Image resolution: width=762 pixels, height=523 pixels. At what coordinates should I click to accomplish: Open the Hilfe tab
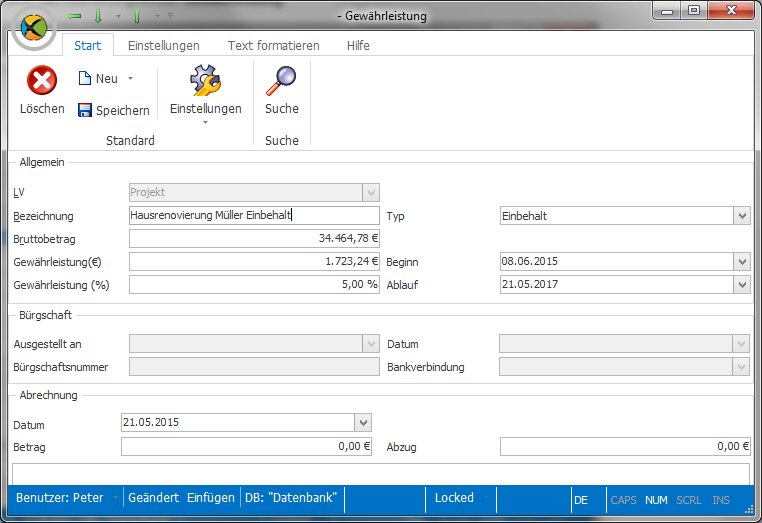358,46
